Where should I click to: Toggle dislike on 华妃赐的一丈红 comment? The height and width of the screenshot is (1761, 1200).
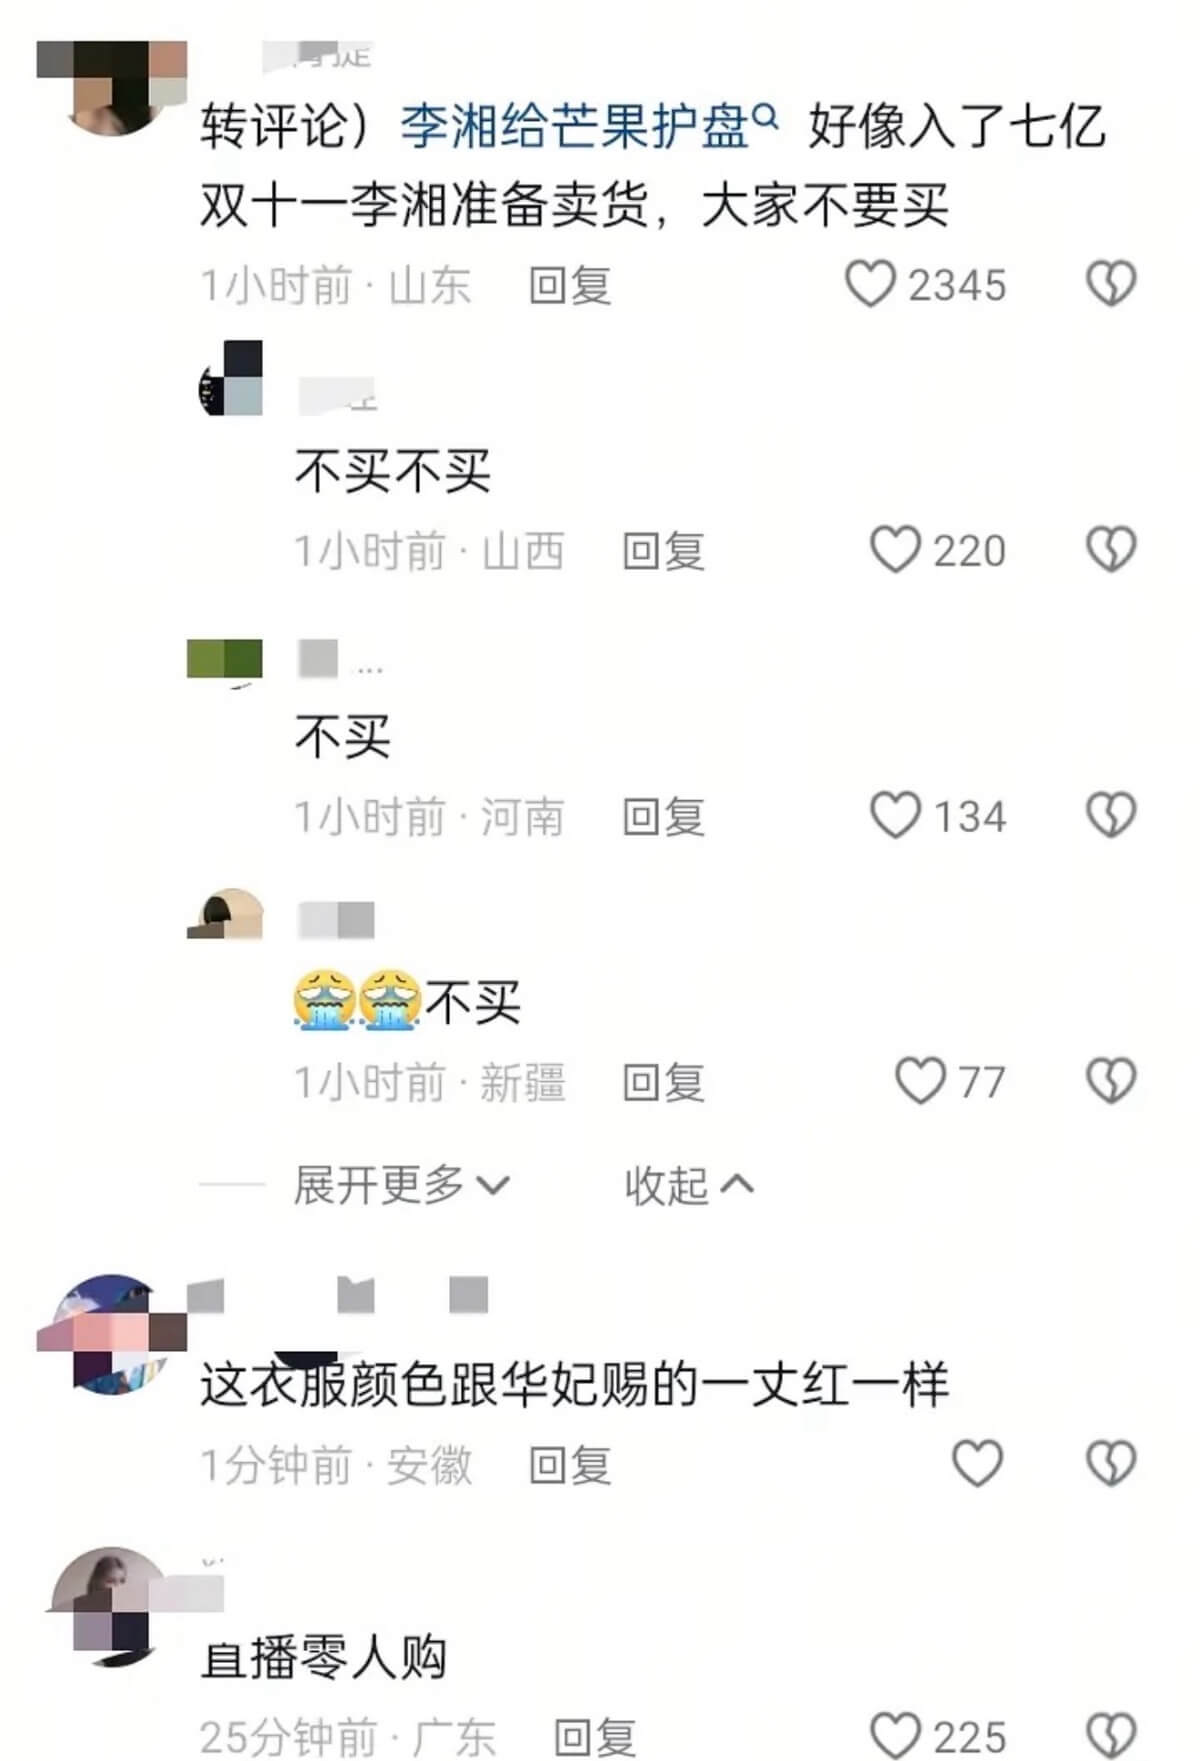pos(1111,1464)
